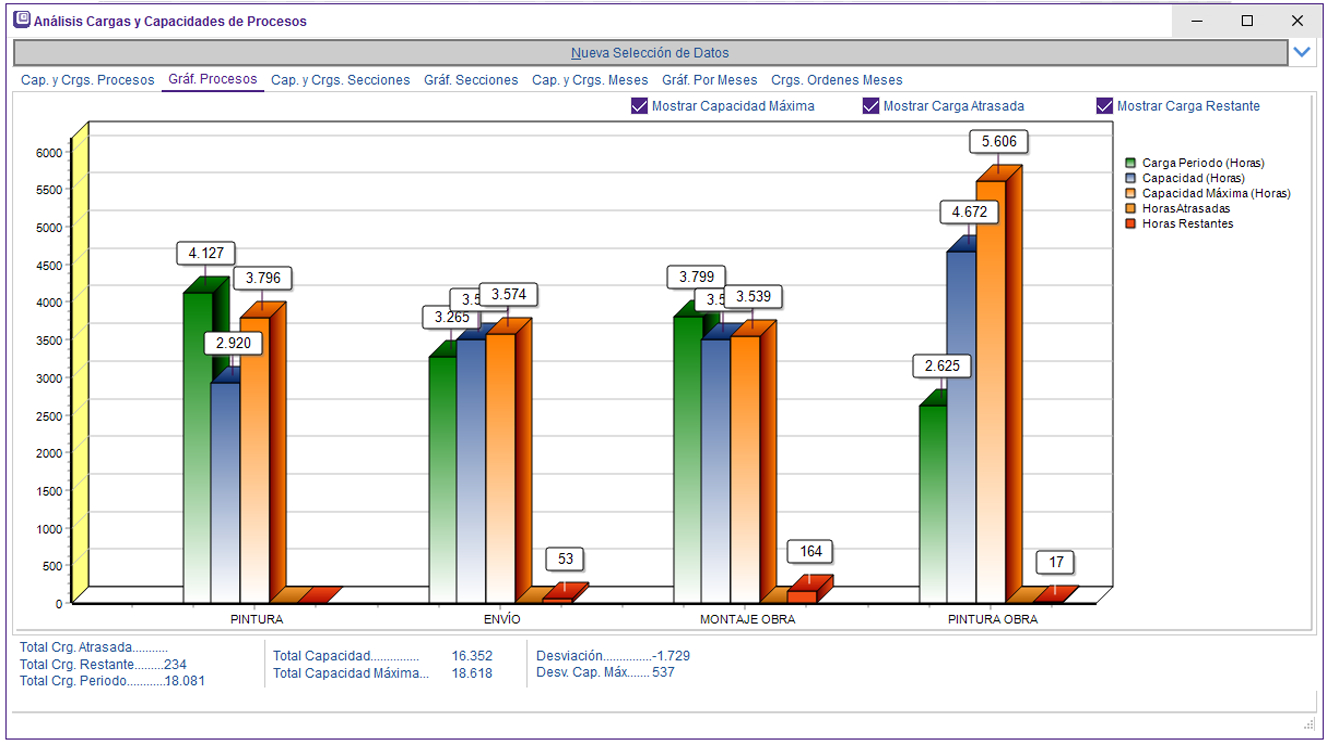Go to the Gráf. Por Meses tab

click(709, 80)
